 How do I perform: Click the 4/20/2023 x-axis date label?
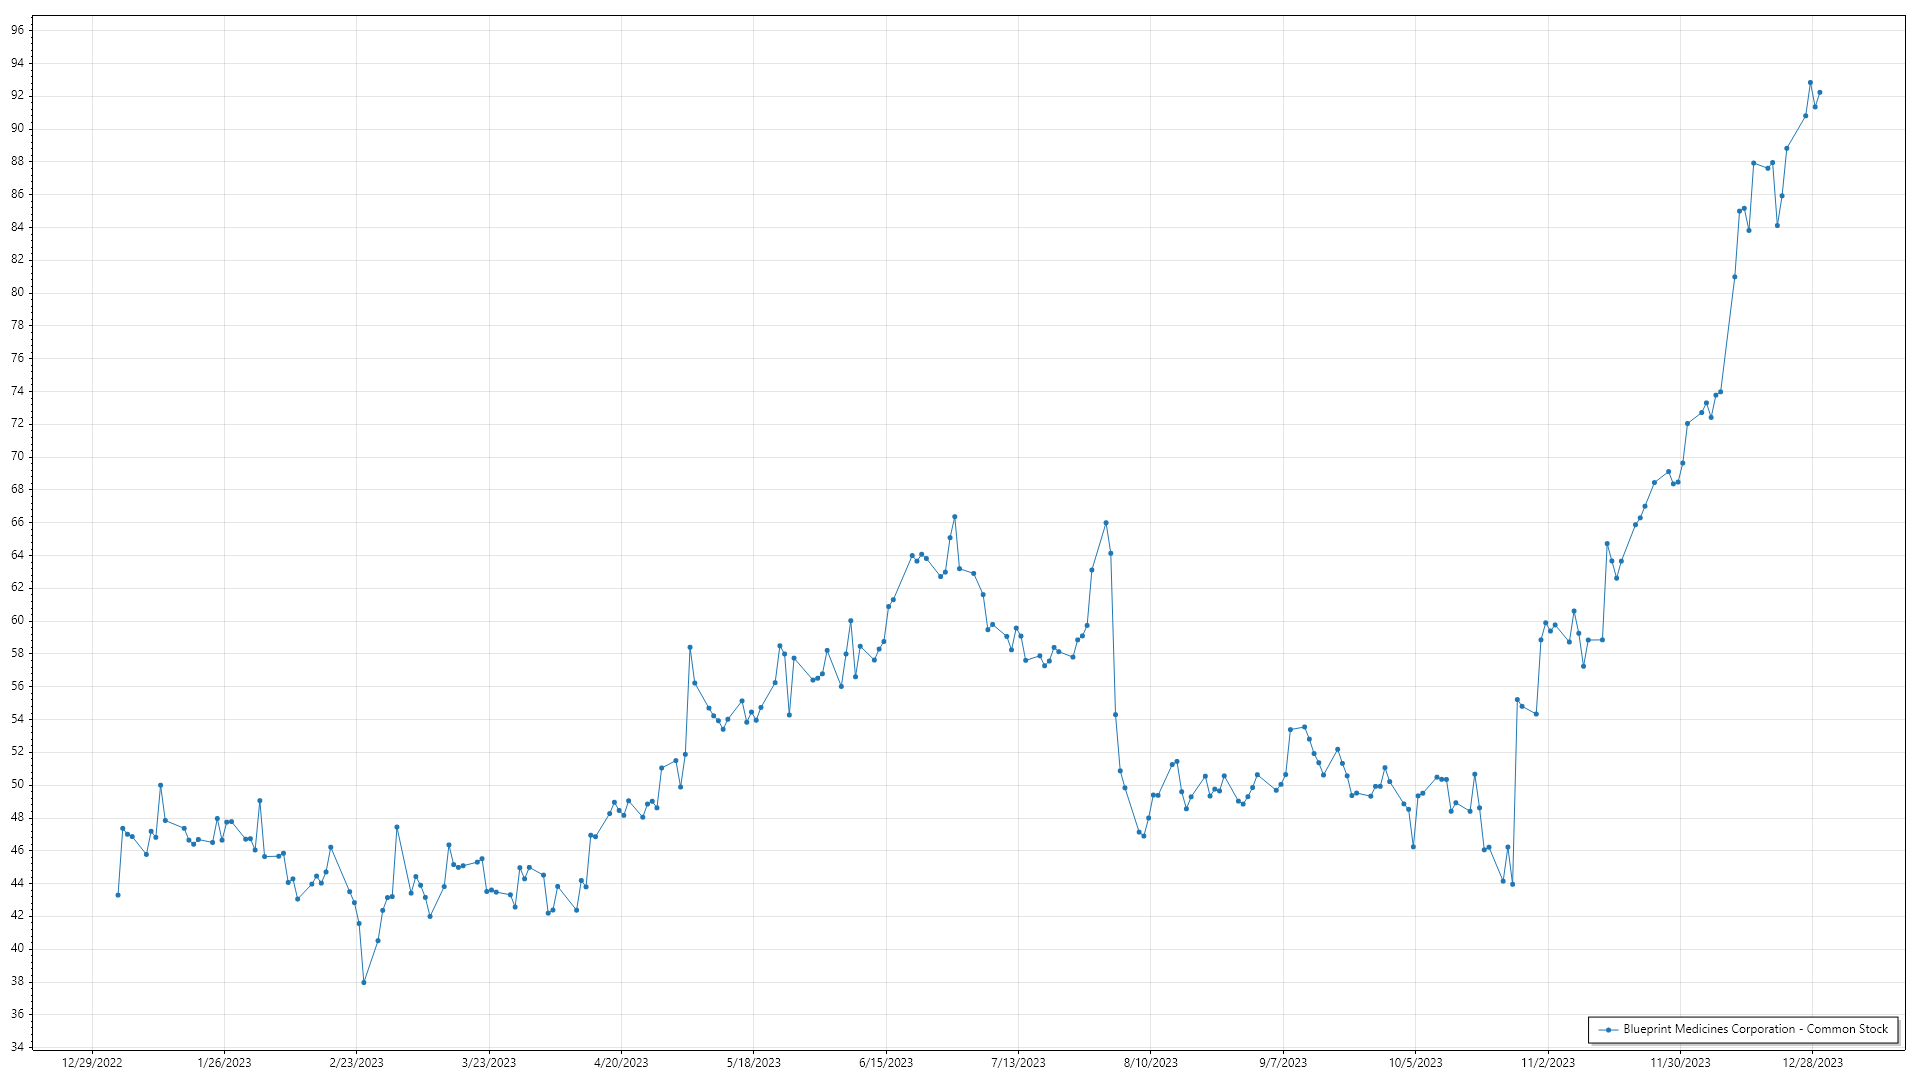click(x=621, y=1062)
